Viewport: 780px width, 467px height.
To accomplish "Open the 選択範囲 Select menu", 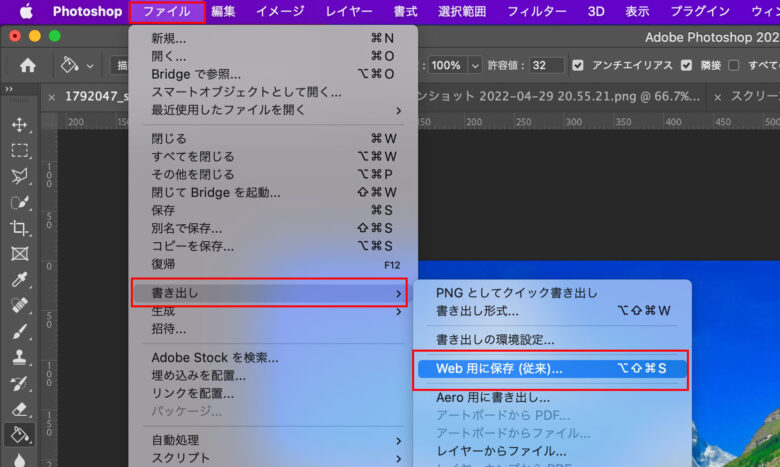I will (x=462, y=11).
